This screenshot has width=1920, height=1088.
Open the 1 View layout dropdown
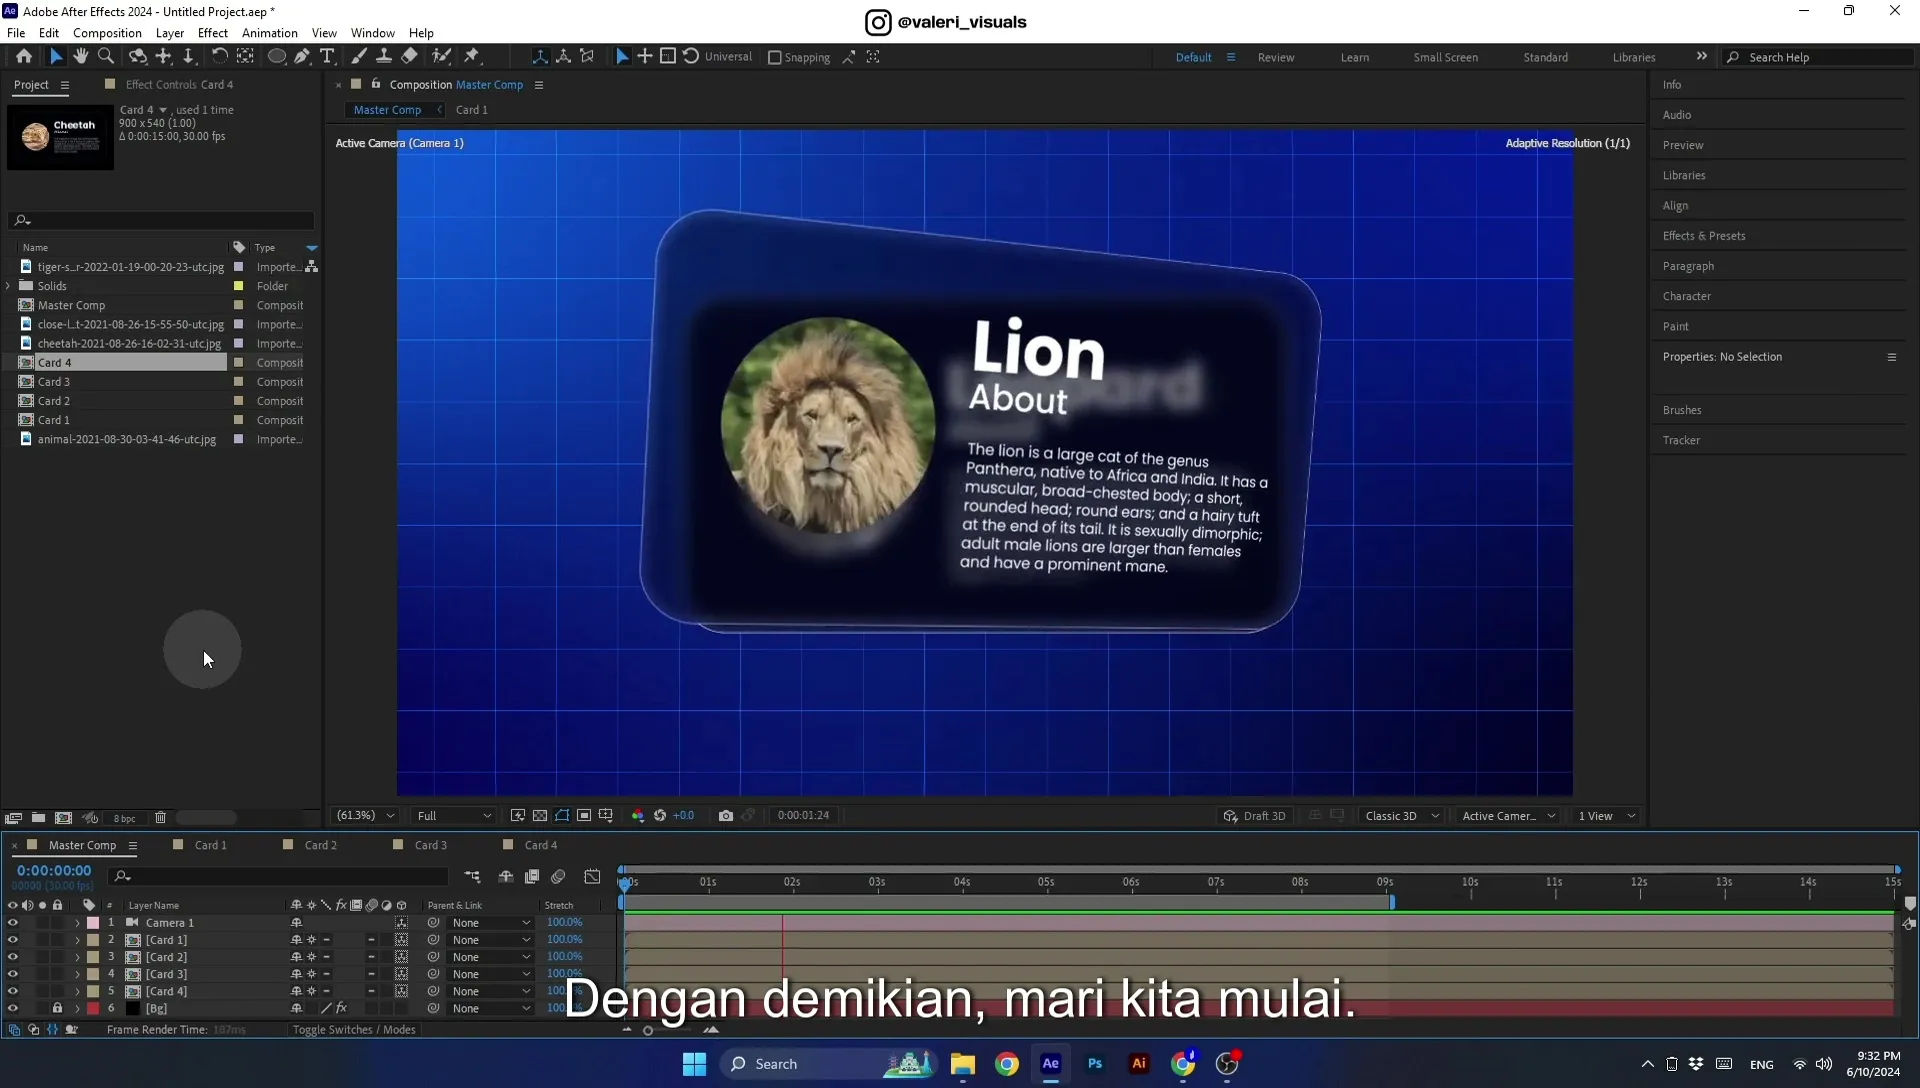point(1606,816)
